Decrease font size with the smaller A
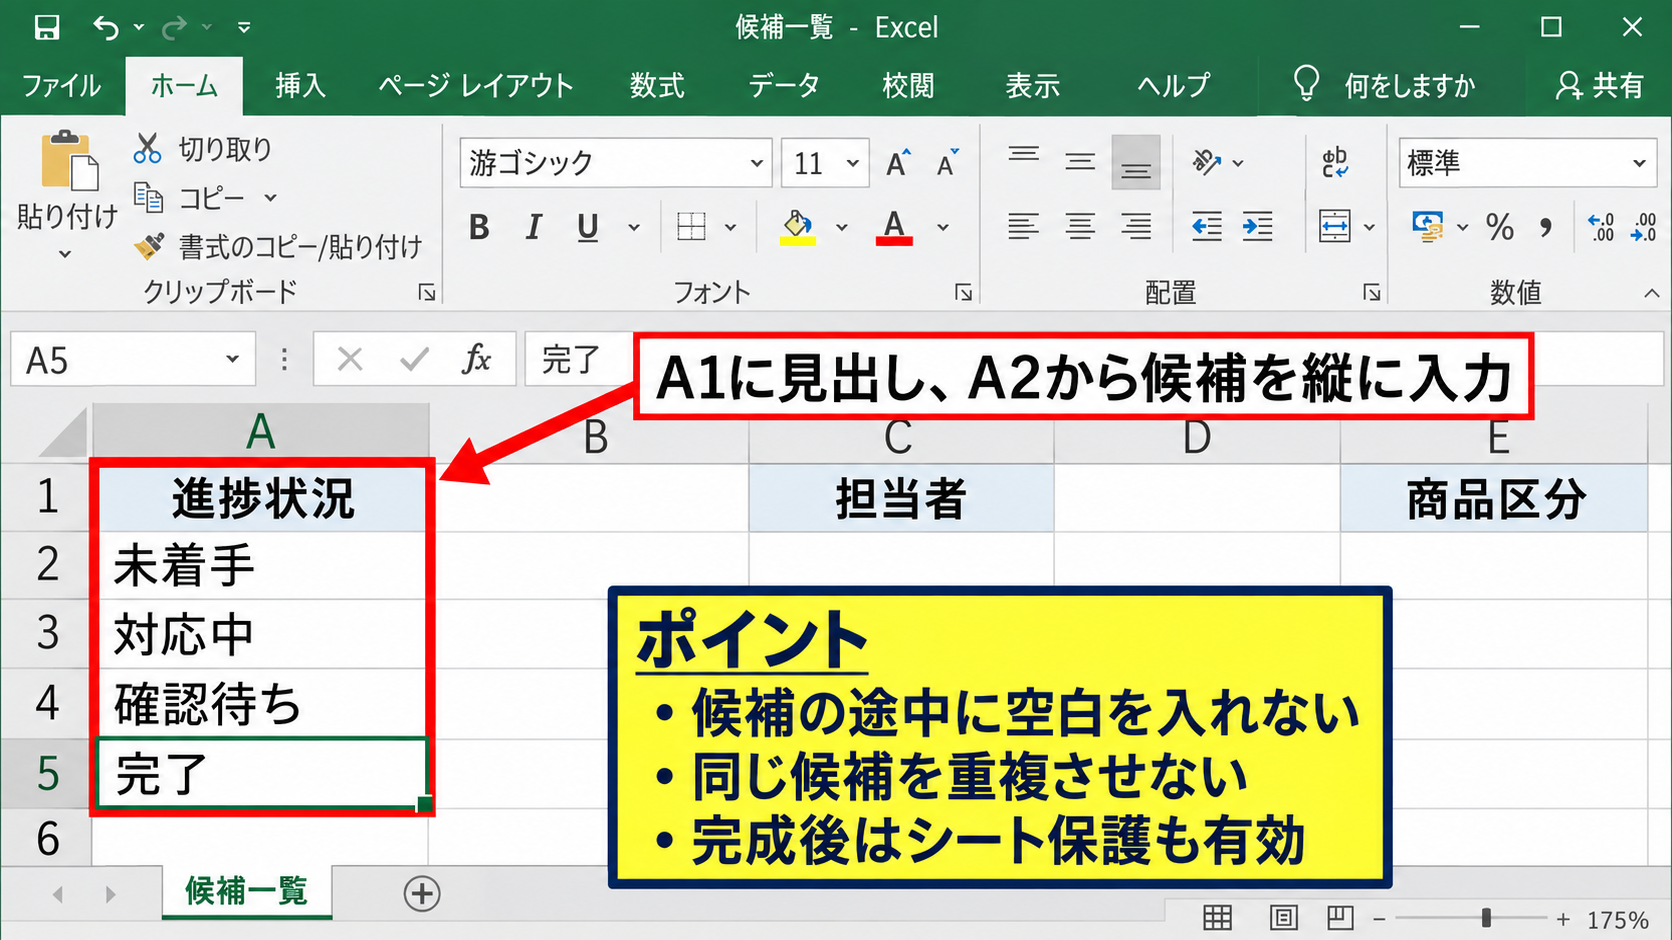This screenshot has width=1672, height=940. (x=947, y=163)
